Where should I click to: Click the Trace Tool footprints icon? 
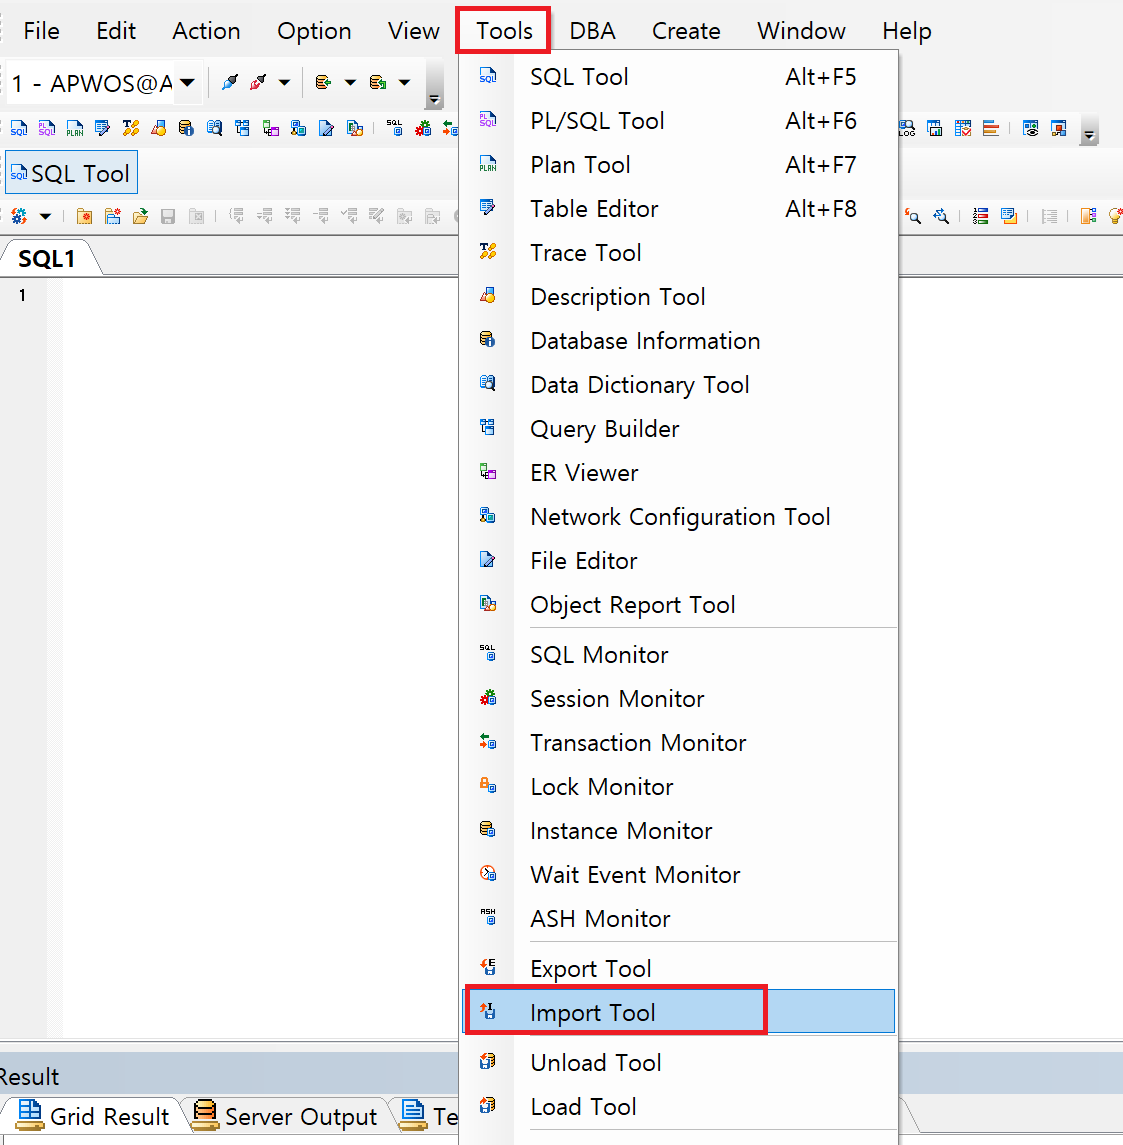(131, 129)
